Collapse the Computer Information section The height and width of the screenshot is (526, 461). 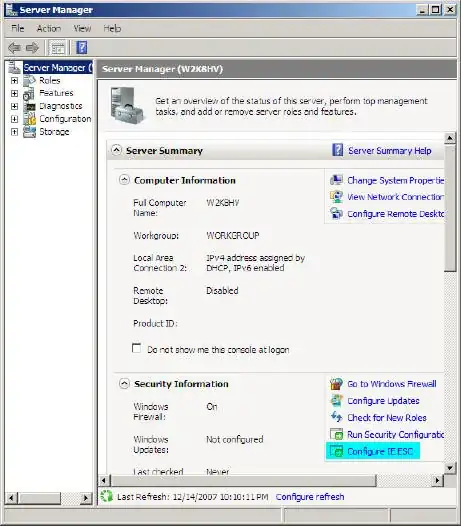124,180
